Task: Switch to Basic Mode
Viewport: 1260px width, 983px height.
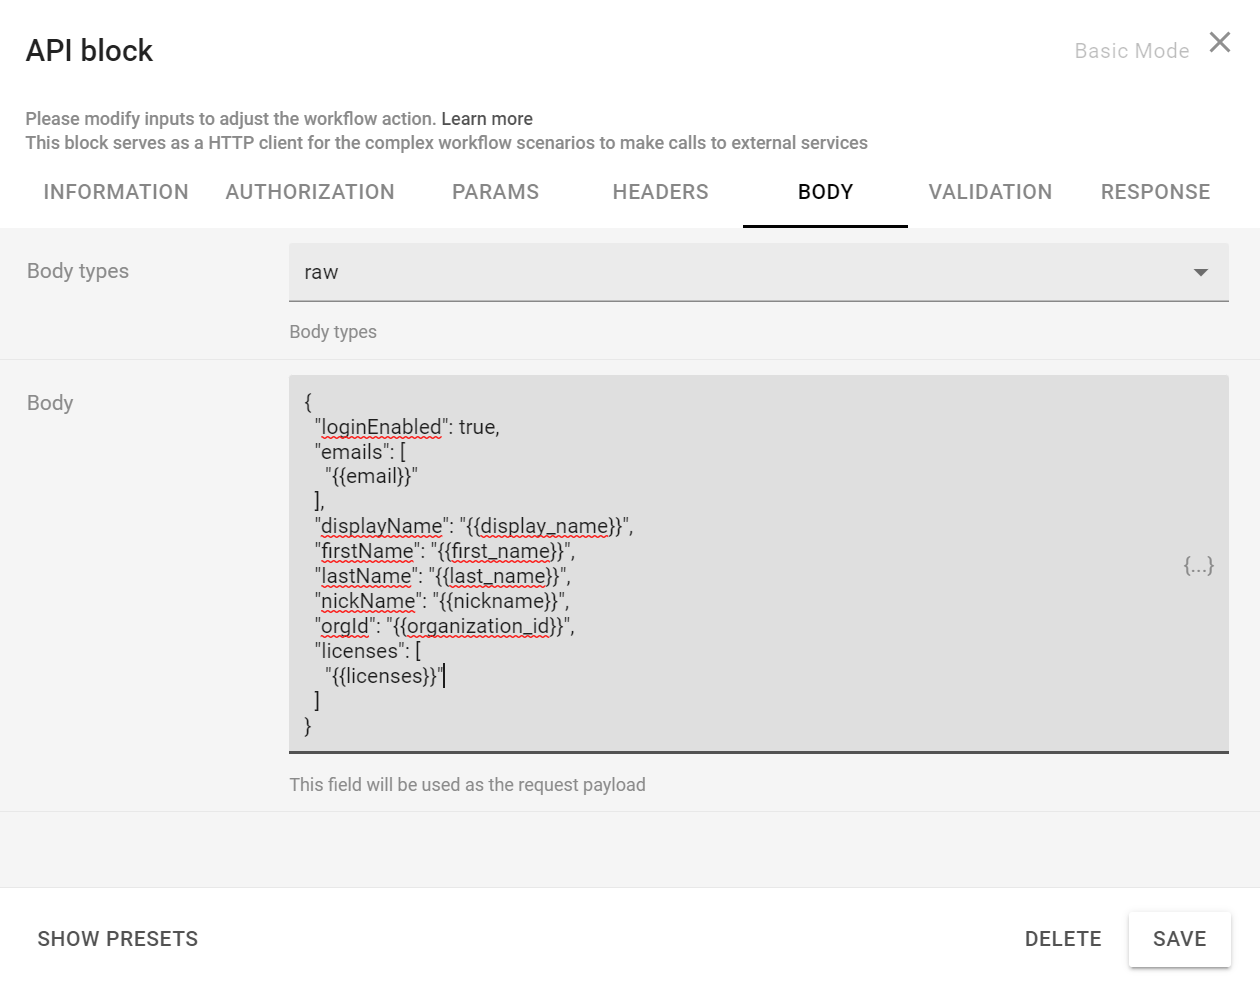Action: (1131, 51)
